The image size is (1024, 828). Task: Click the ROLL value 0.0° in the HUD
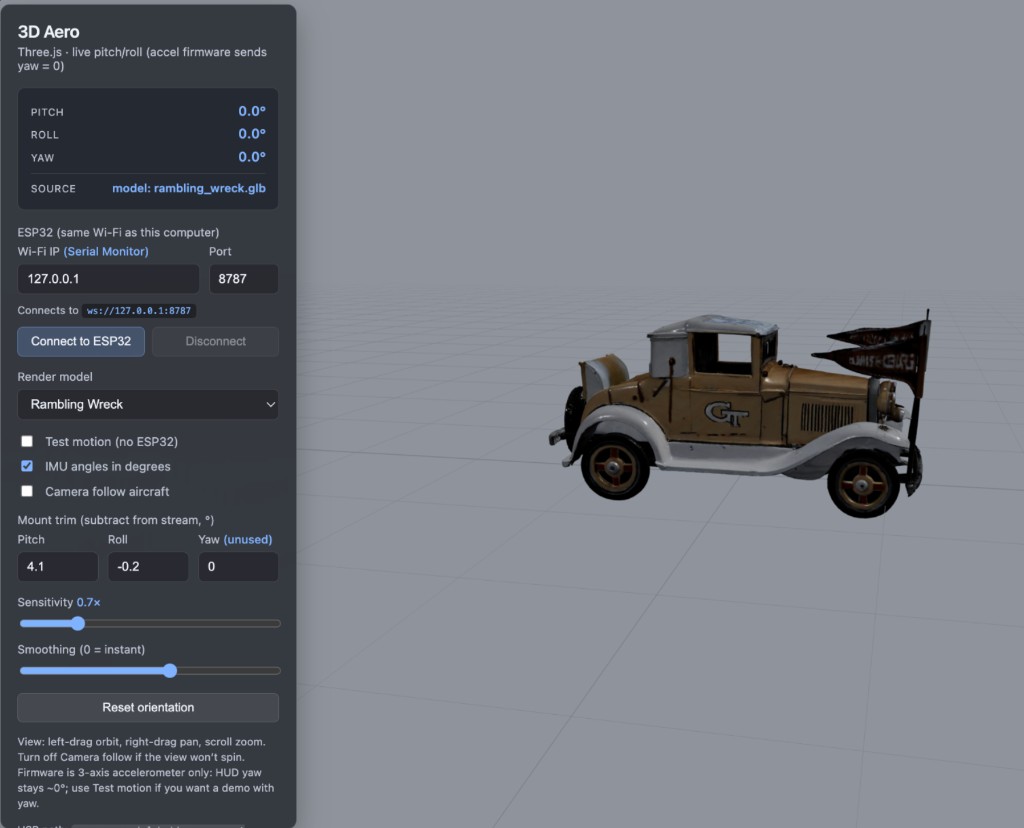pyautogui.click(x=252, y=134)
